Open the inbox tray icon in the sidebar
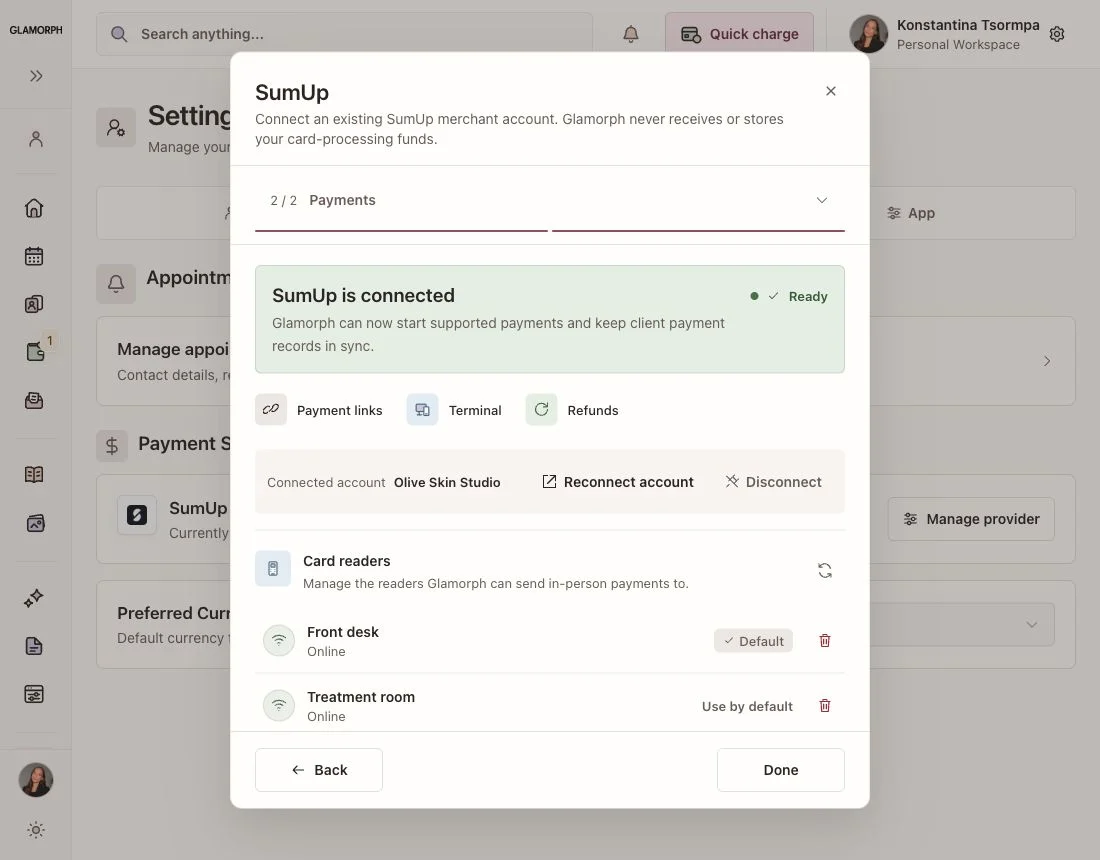This screenshot has width=1100, height=860. click(x=34, y=401)
